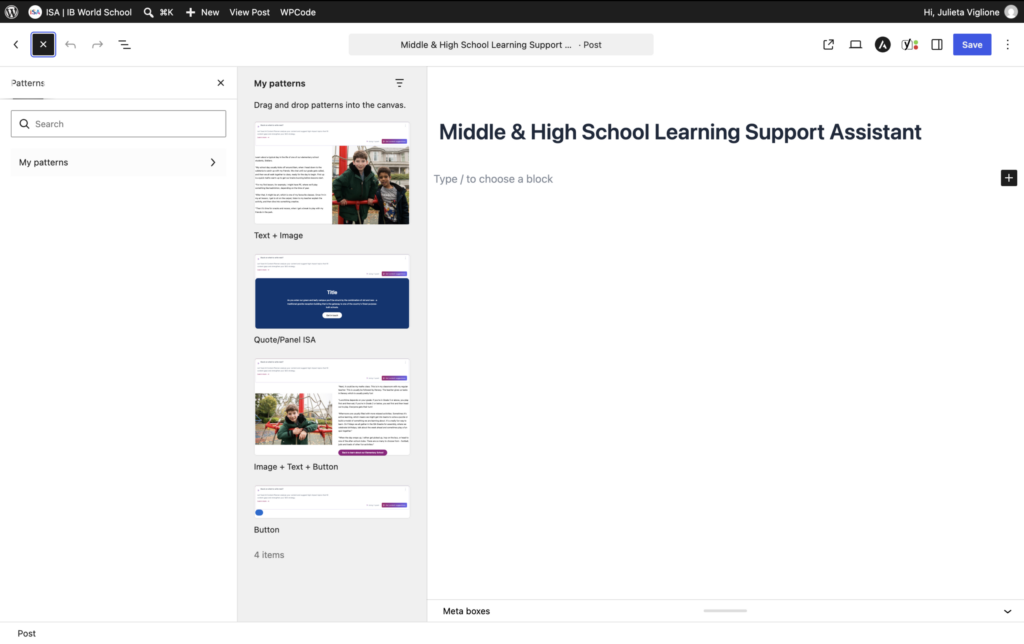Insert the Image + Text + Button pattern

[x=332, y=407]
